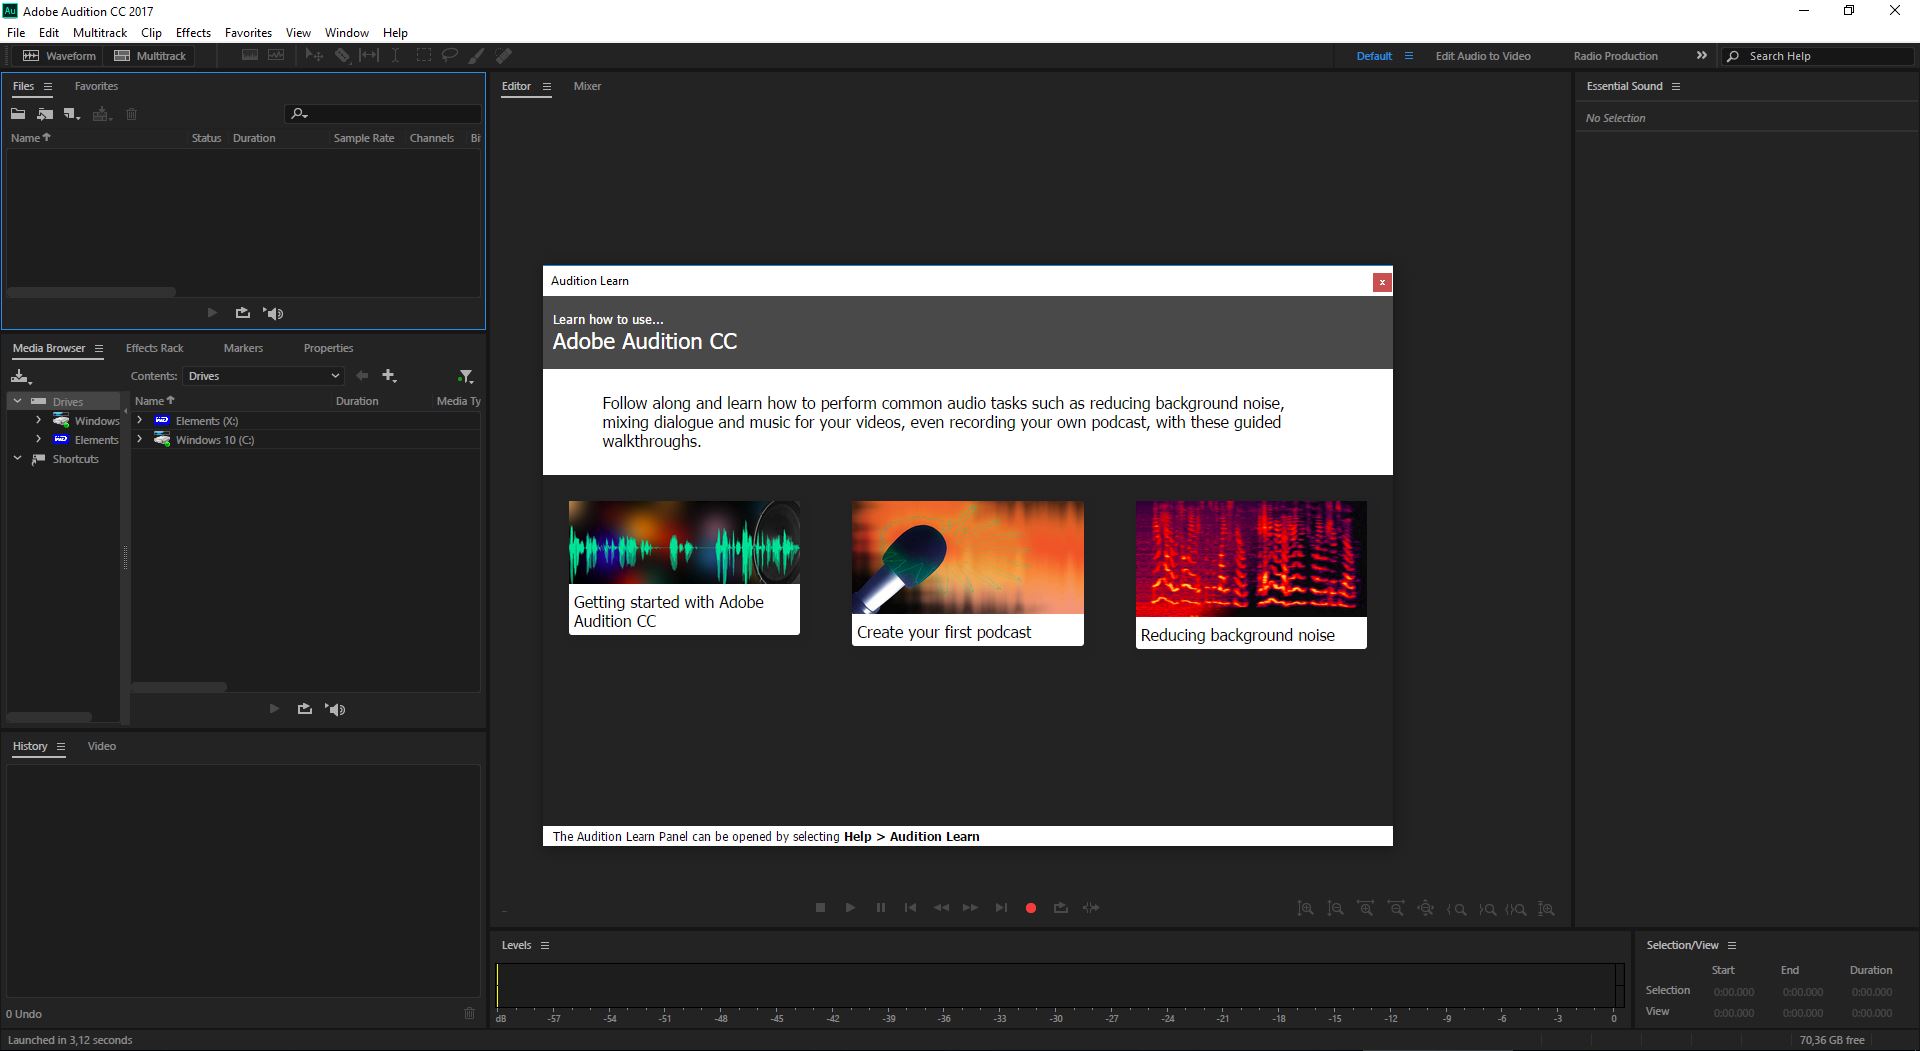Image resolution: width=1920 pixels, height=1051 pixels.
Task: Move playhead to next with transport button
Action: (x=1000, y=908)
